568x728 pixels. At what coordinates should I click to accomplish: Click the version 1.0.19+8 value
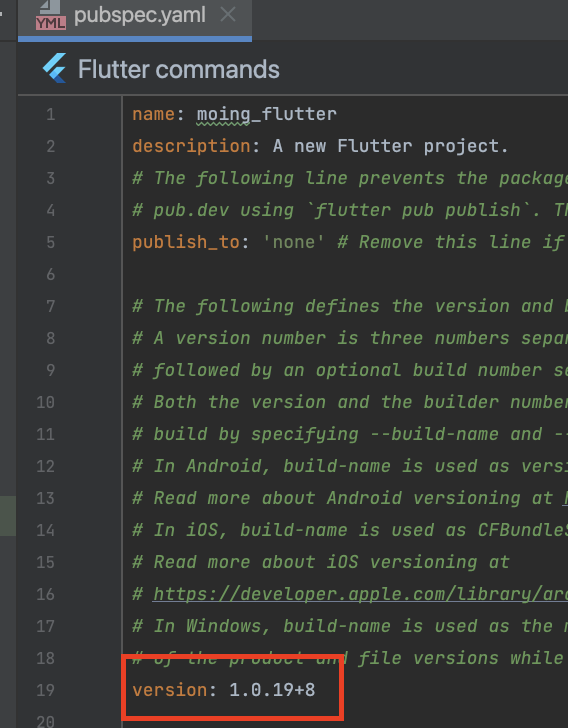(x=272, y=690)
